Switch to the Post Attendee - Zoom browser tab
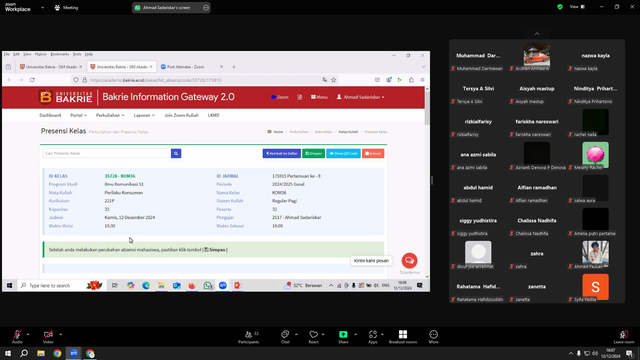Viewport: 640px width, 360px height. coord(191,67)
